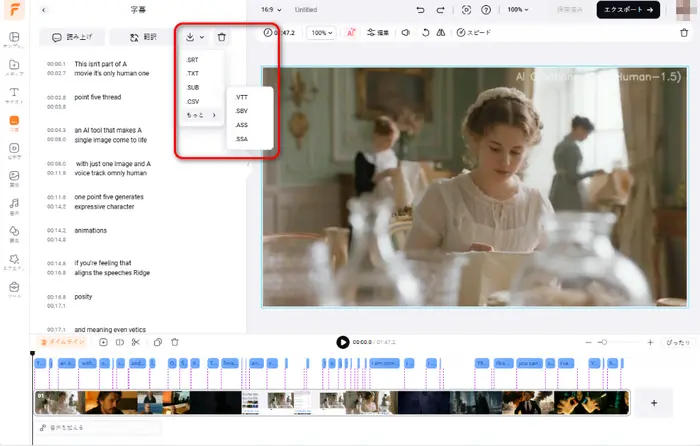This screenshot has height=446, width=700.
Task: Delete subtitles with the trash icon
Action: click(x=222, y=37)
